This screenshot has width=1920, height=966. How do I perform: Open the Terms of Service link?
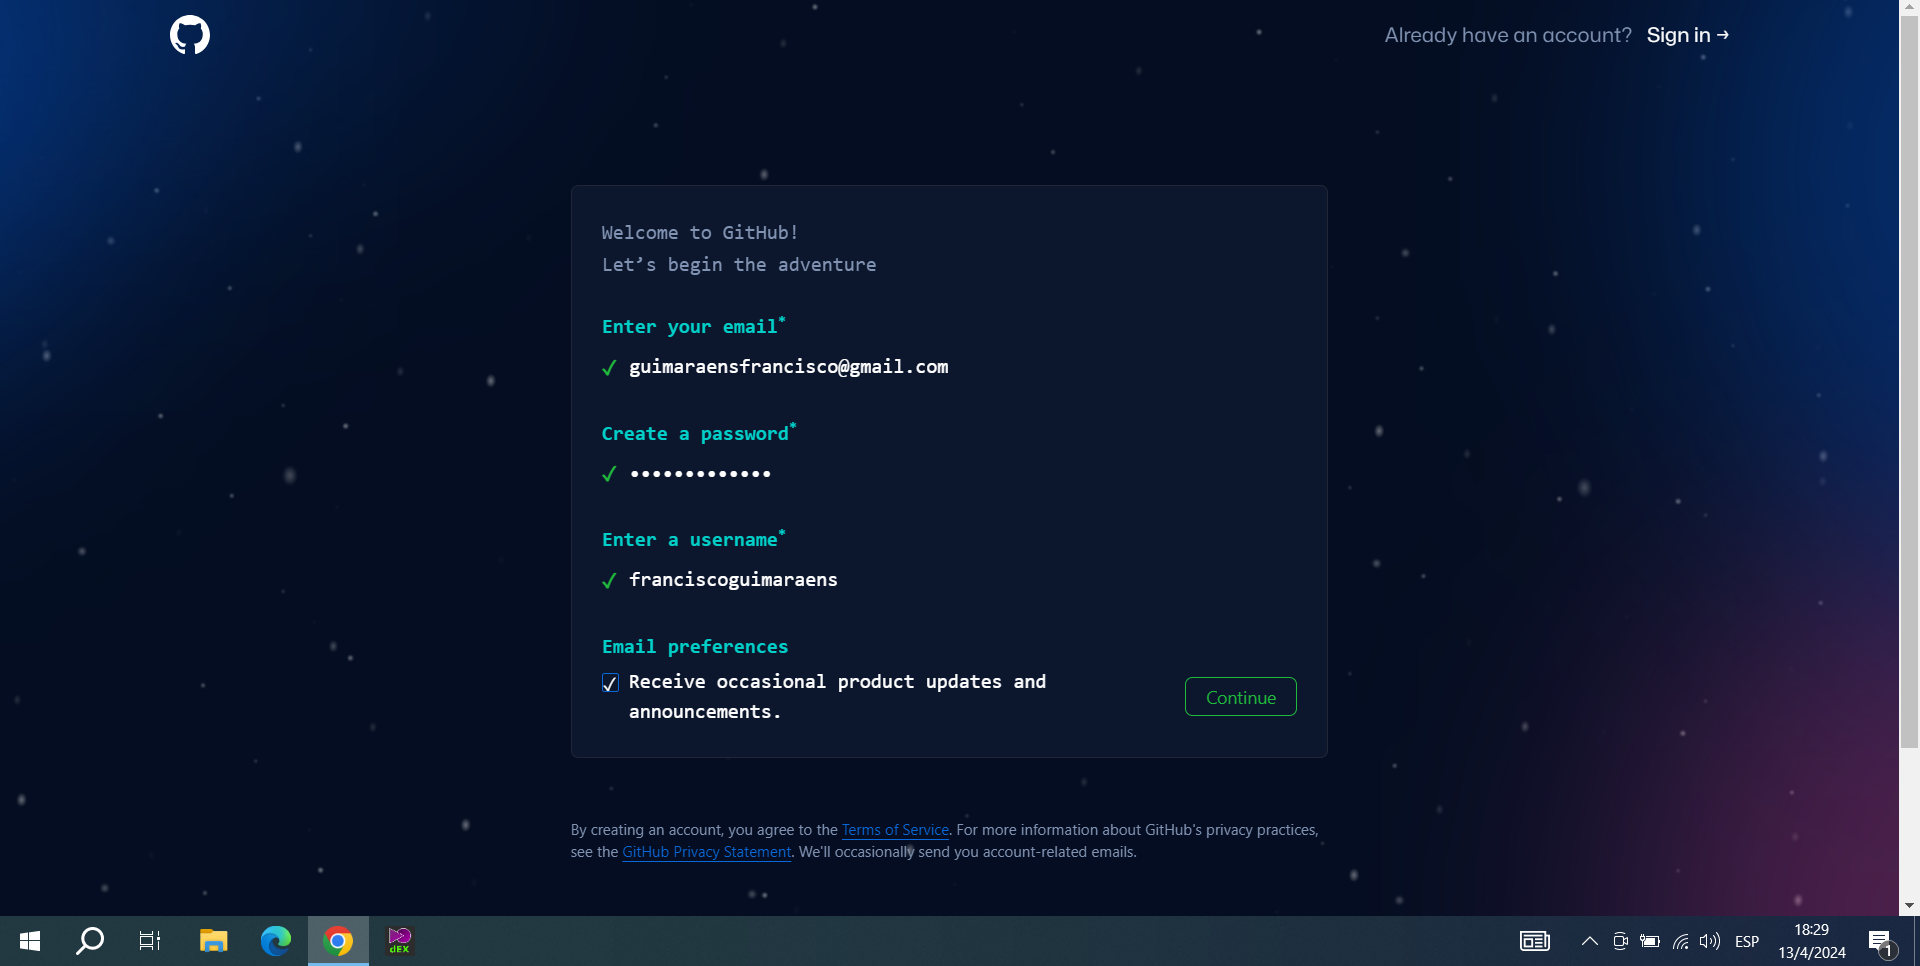(x=895, y=830)
